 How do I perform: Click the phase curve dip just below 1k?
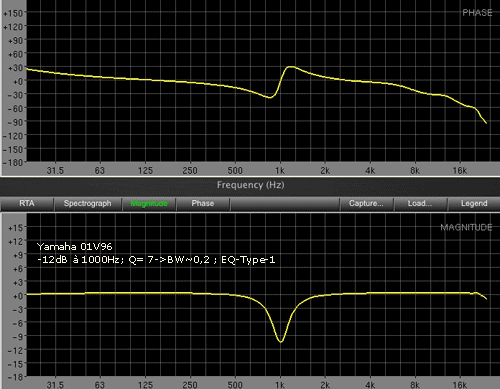coord(270,97)
